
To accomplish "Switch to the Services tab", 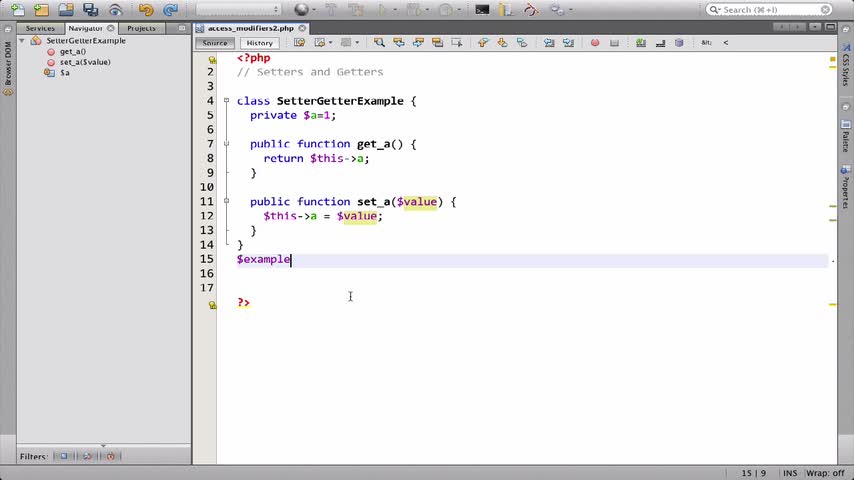I will pyautogui.click(x=40, y=28).
